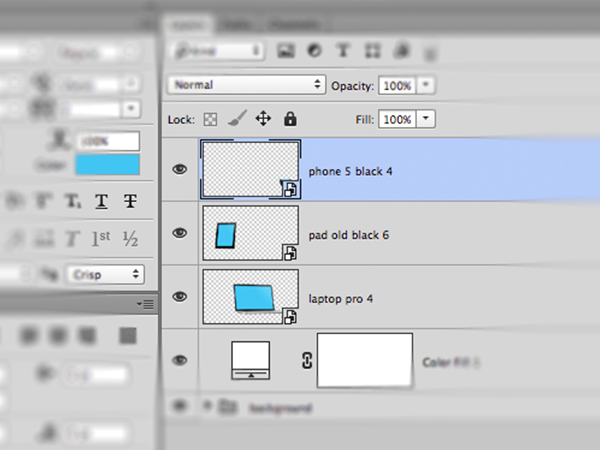The height and width of the screenshot is (450, 600).
Task: Open the Normal blend mode dropdown
Action: coord(248,85)
